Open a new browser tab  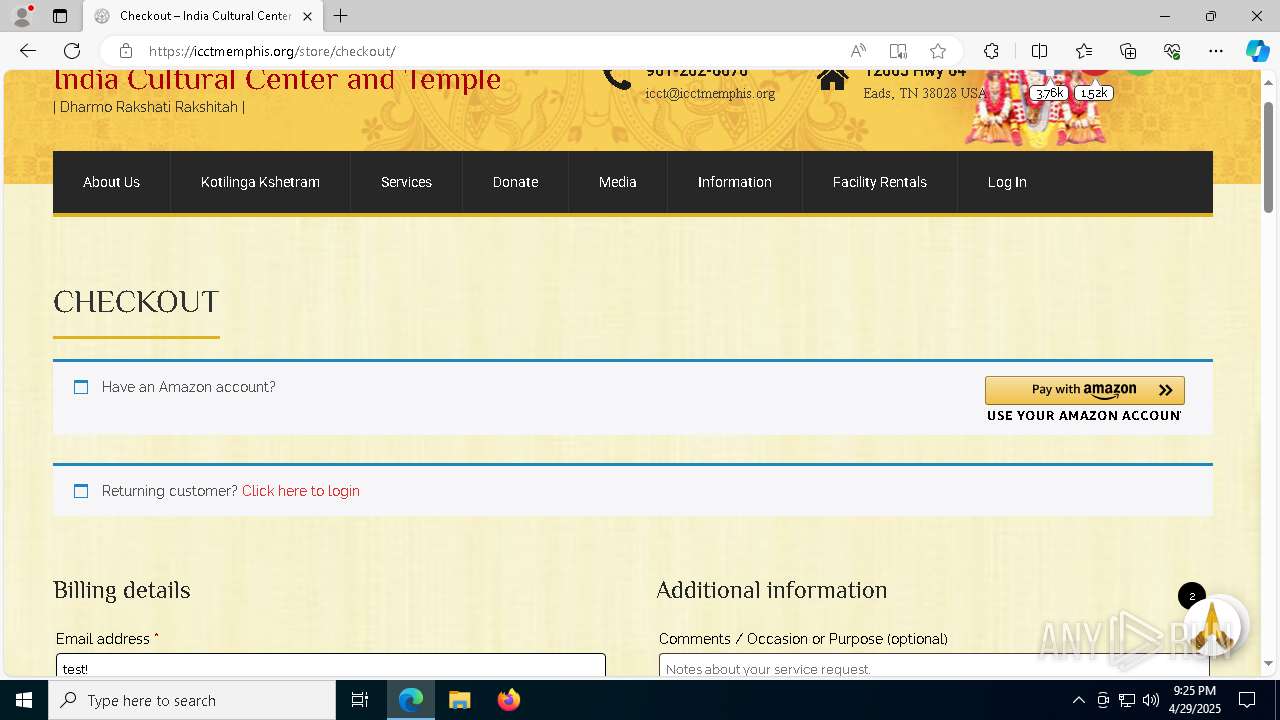click(x=341, y=16)
